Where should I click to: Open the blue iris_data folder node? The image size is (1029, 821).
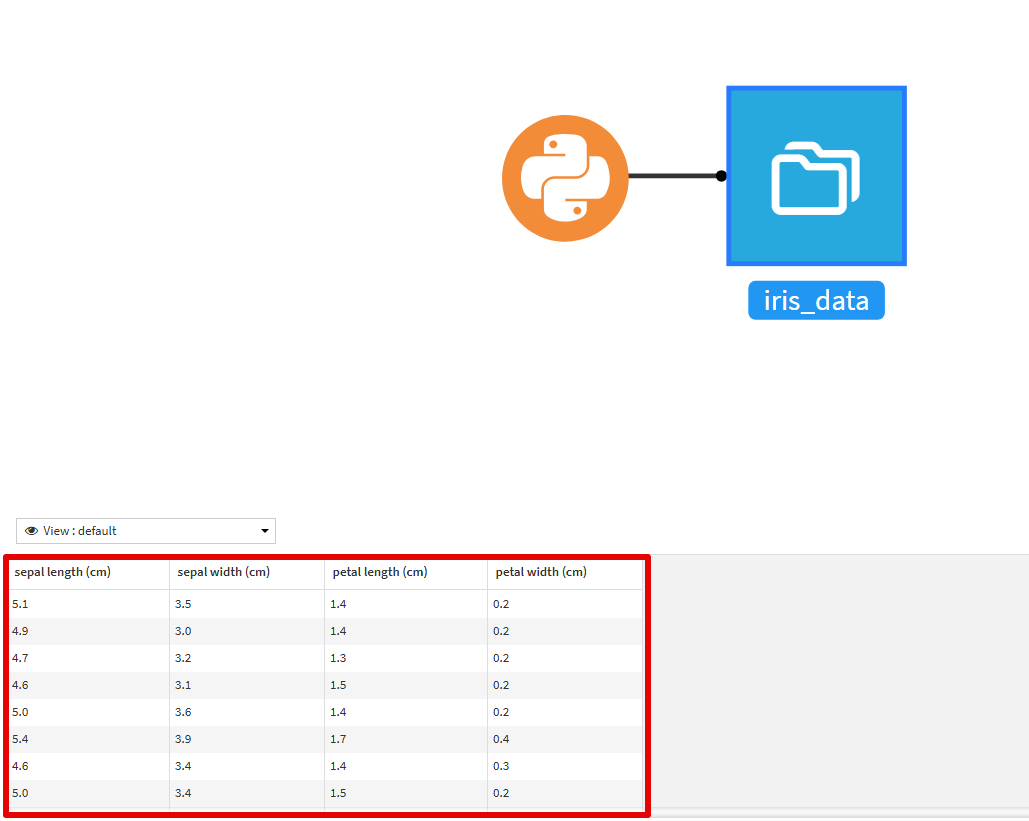click(x=816, y=176)
